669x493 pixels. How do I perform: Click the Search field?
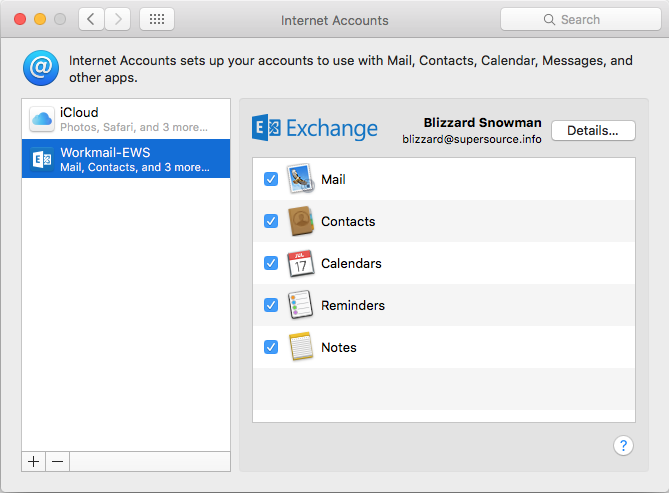[x=578, y=19]
